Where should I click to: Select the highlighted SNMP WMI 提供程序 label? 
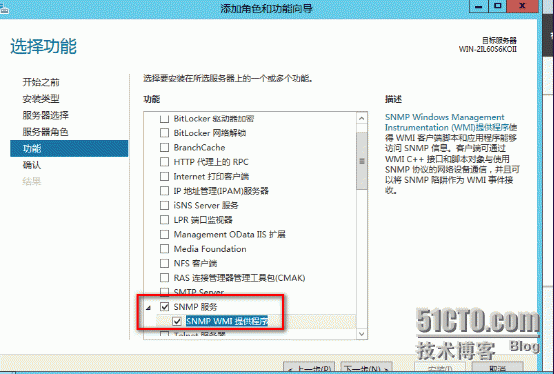click(x=227, y=321)
